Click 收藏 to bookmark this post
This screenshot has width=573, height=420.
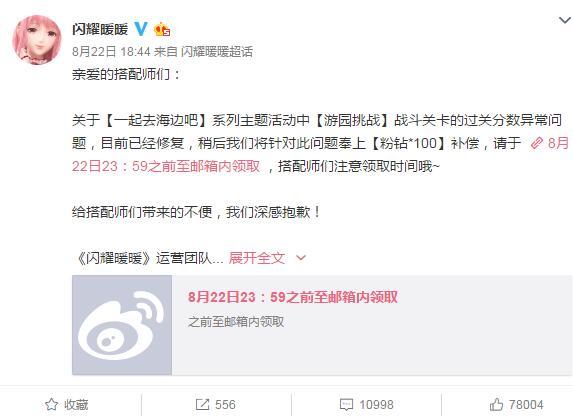click(x=76, y=405)
